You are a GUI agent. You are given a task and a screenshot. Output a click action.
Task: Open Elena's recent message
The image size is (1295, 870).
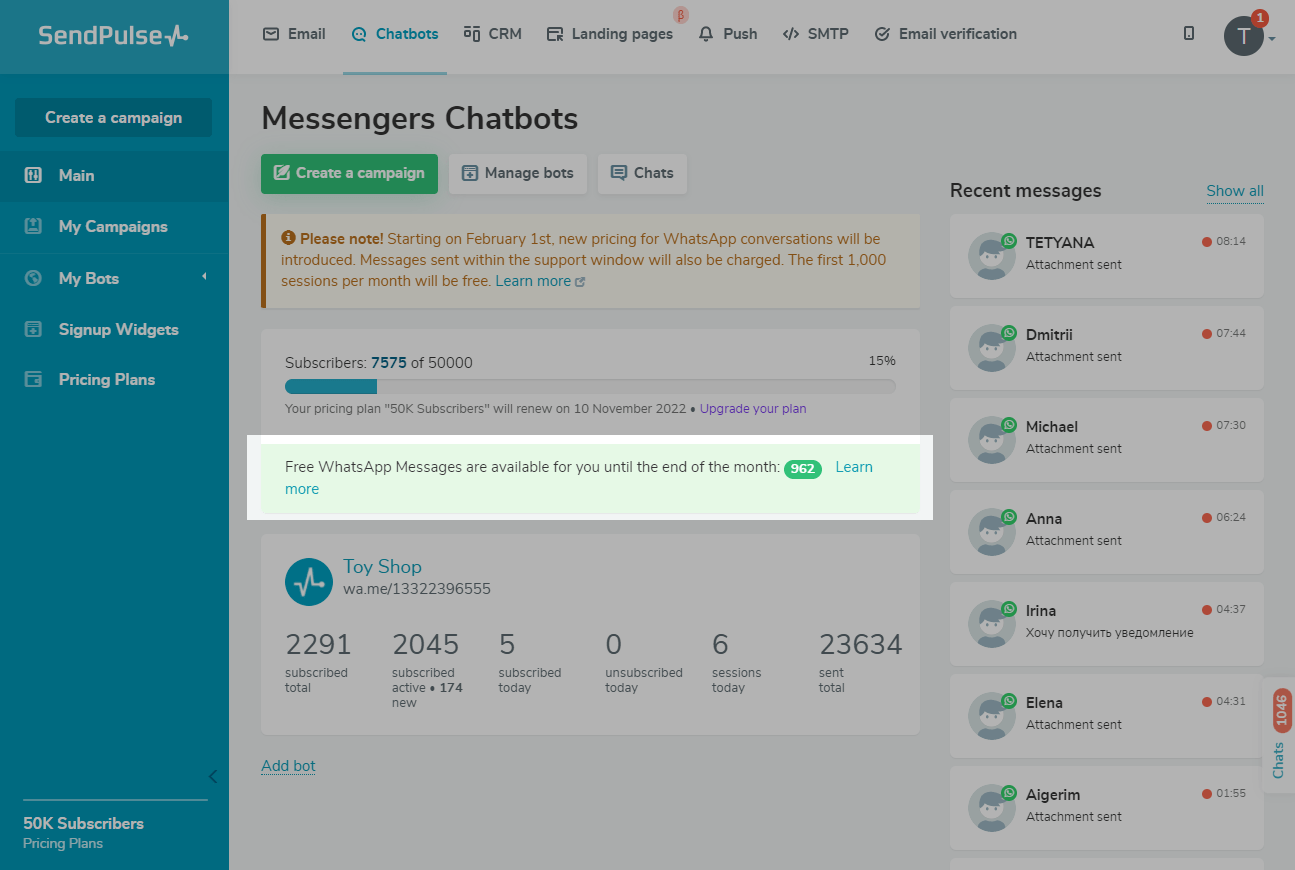click(x=1106, y=716)
